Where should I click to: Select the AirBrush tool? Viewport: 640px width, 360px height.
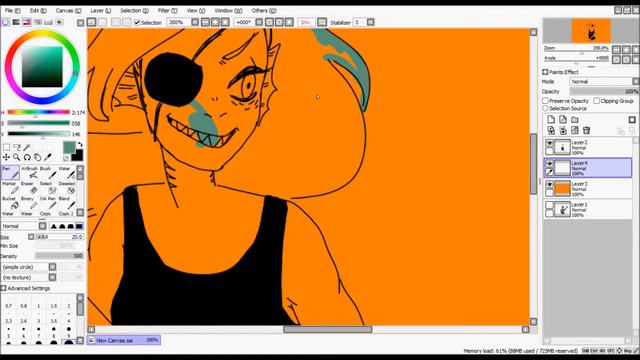pos(29,172)
